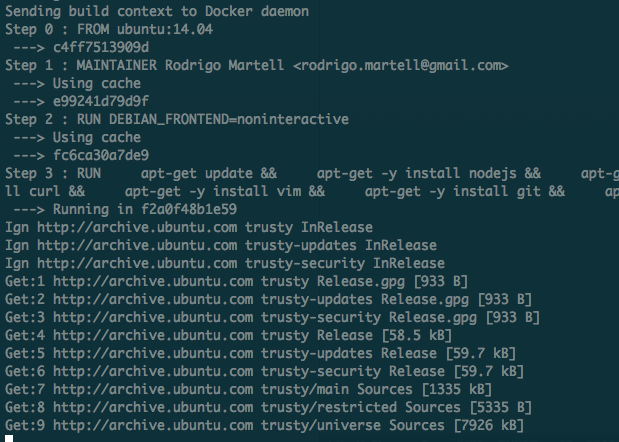Click the URL on the trusty-updates InRelease line
619x442 pixels.
pos(137,245)
